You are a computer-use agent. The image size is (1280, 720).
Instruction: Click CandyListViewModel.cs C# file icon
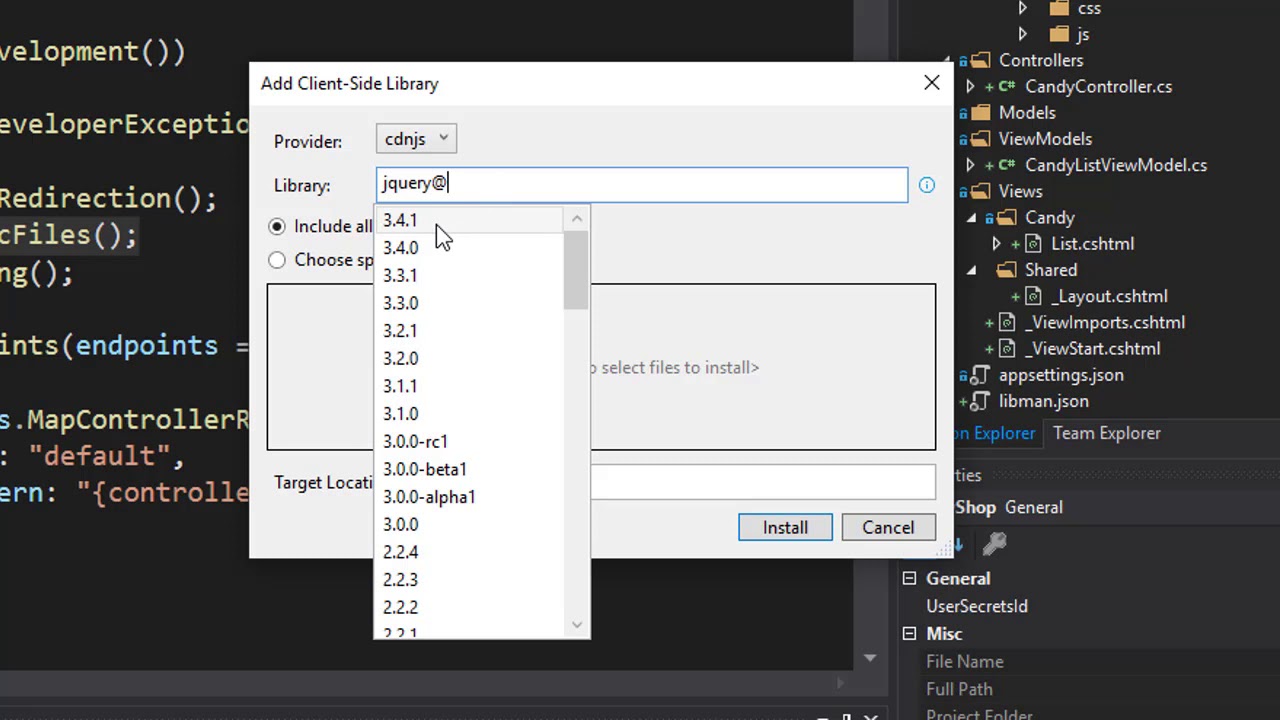1007,165
